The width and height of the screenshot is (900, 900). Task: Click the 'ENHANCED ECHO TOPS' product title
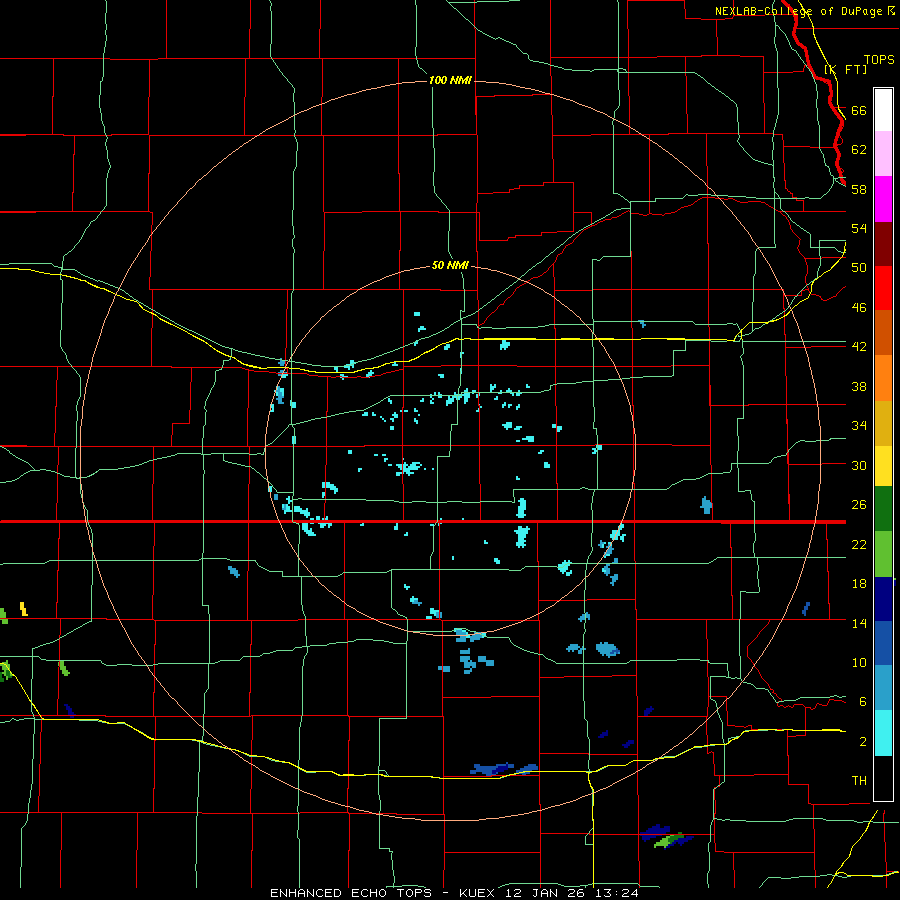(x=351, y=893)
